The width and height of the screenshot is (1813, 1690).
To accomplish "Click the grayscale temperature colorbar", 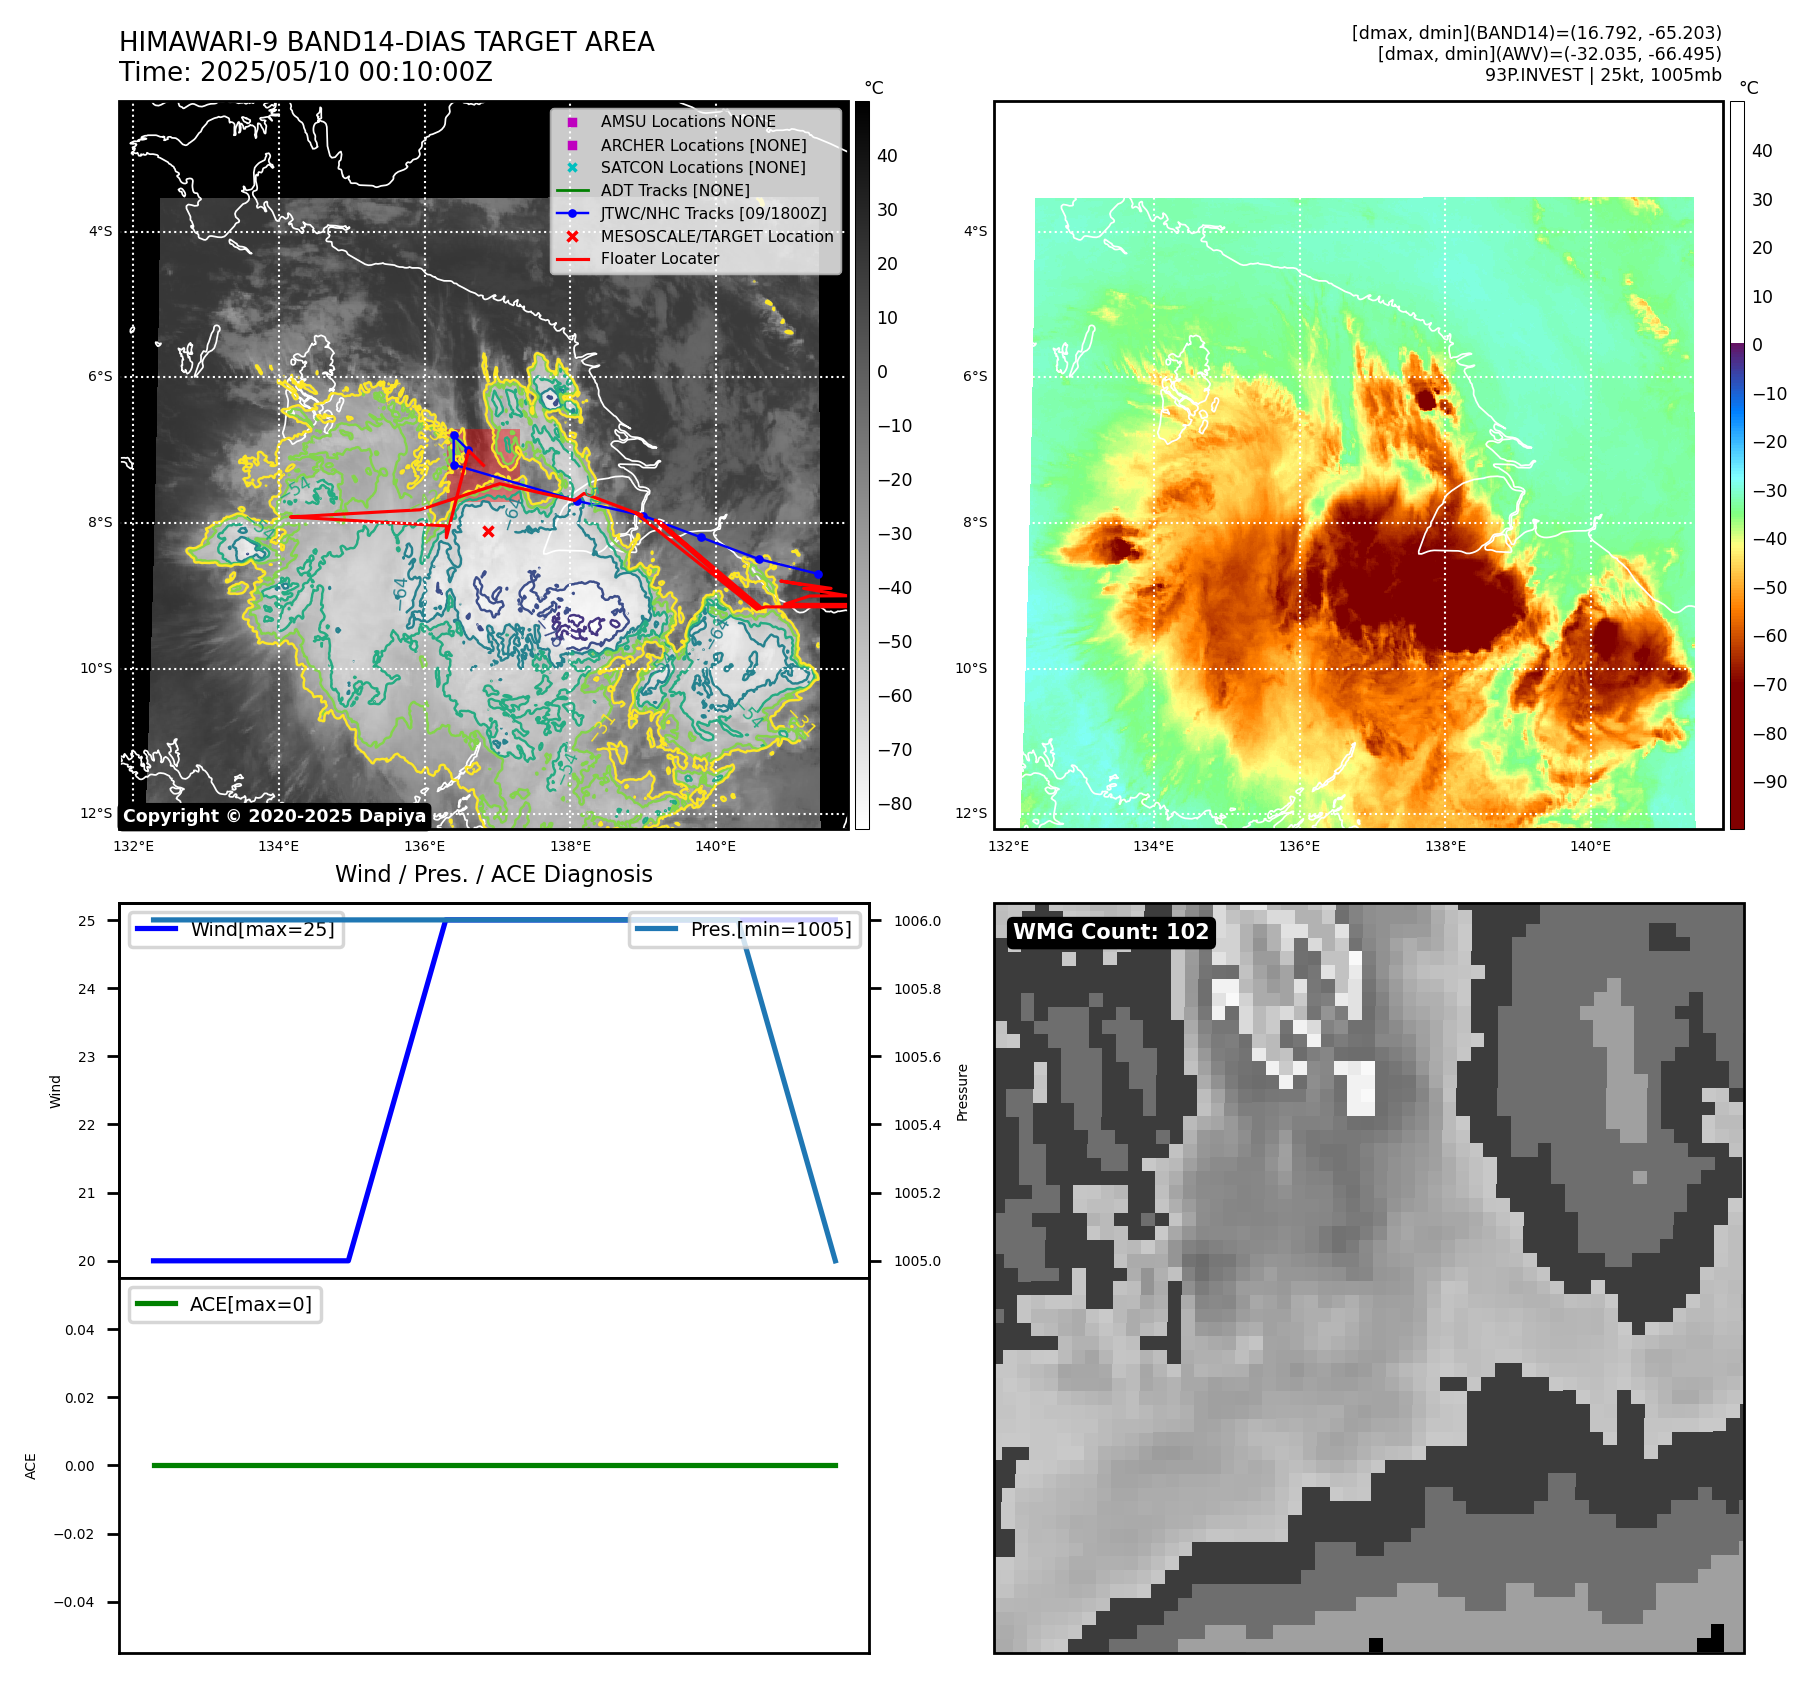I will pos(862,465).
